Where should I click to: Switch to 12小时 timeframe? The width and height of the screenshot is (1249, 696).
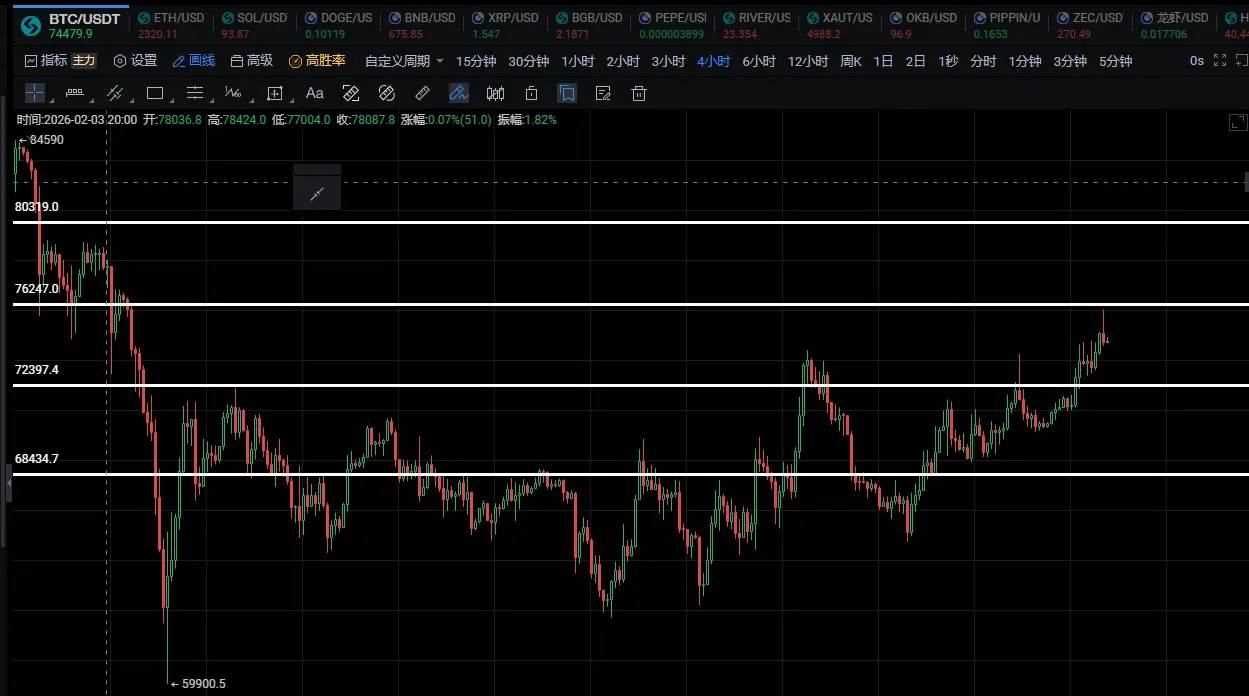pos(808,61)
